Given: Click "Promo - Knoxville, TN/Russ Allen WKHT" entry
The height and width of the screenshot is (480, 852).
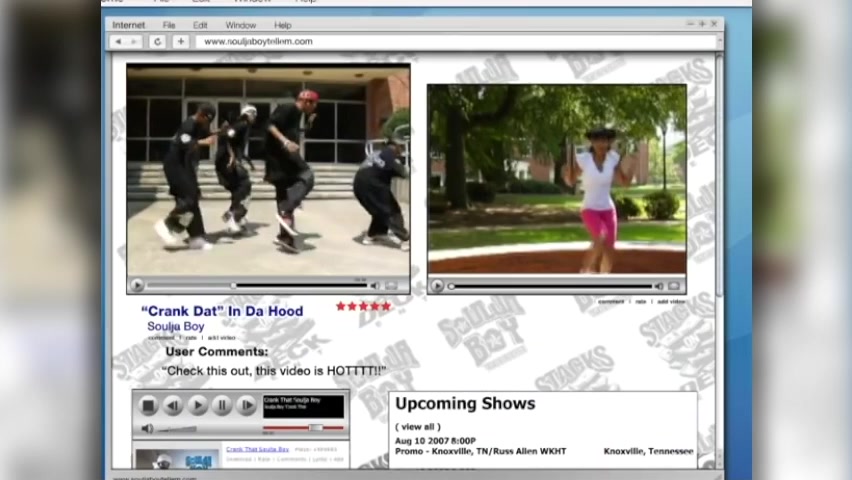Looking at the screenshot, I should [480, 451].
